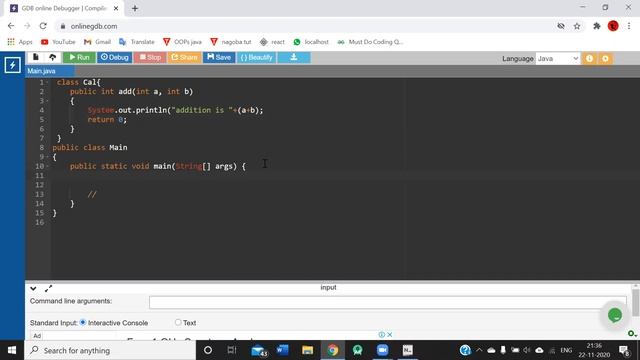The width and height of the screenshot is (640, 360).
Task: Share the code using Share button
Action: (x=184, y=57)
